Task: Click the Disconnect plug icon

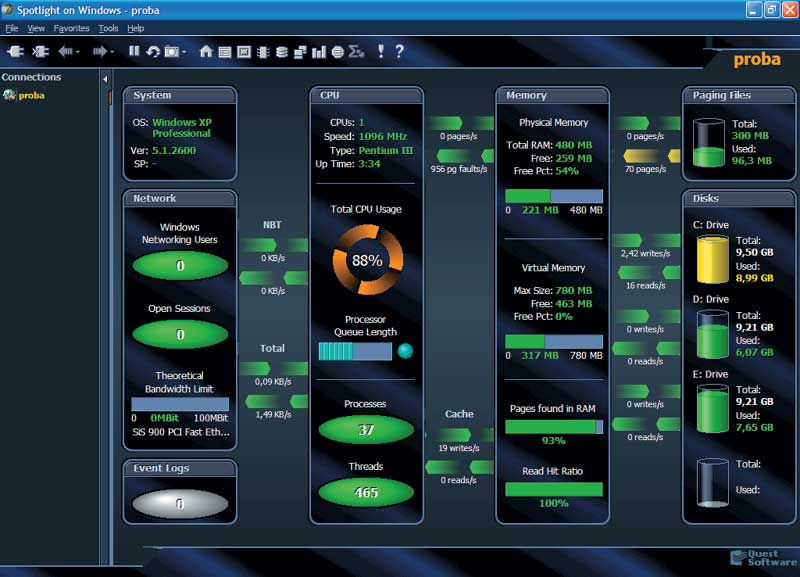Action: [40, 52]
